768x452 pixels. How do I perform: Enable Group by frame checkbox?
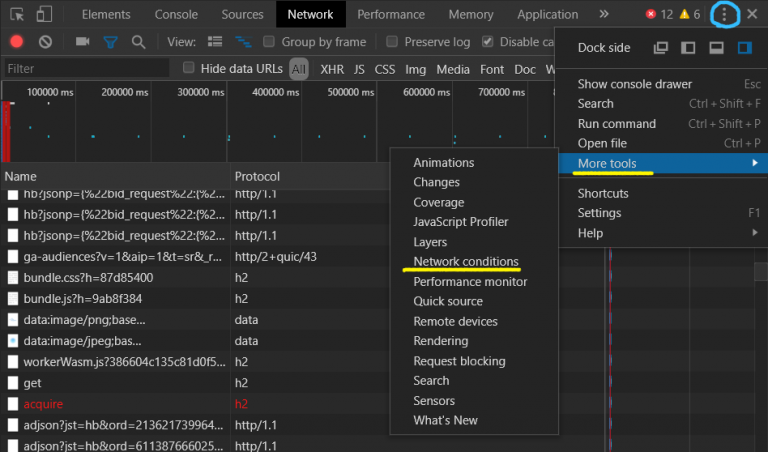268,42
